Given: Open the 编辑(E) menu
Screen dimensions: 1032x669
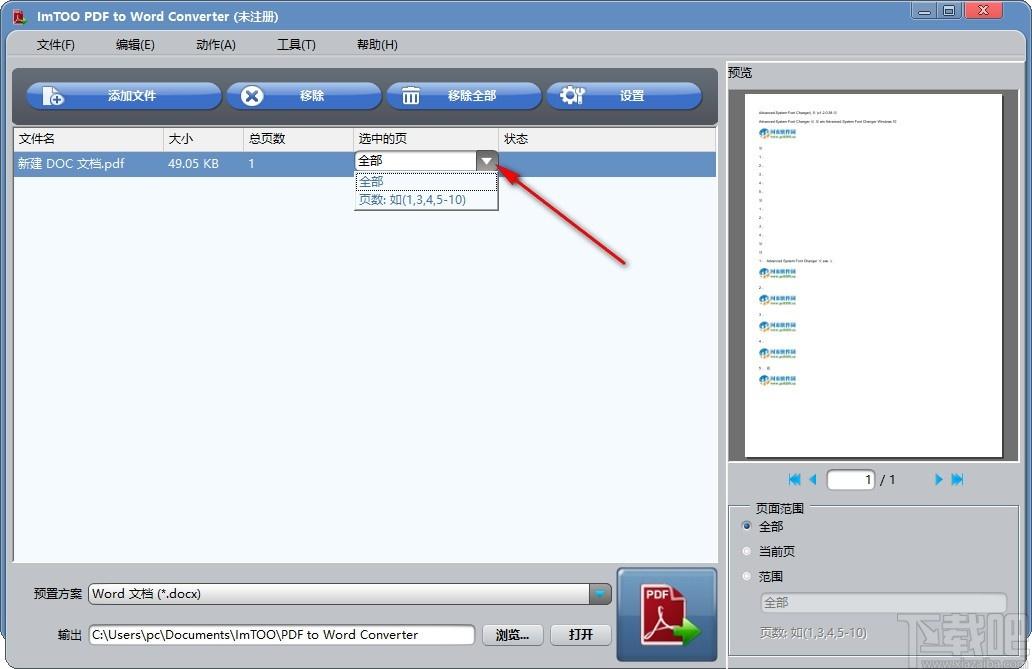Looking at the screenshot, I should pyautogui.click(x=135, y=45).
